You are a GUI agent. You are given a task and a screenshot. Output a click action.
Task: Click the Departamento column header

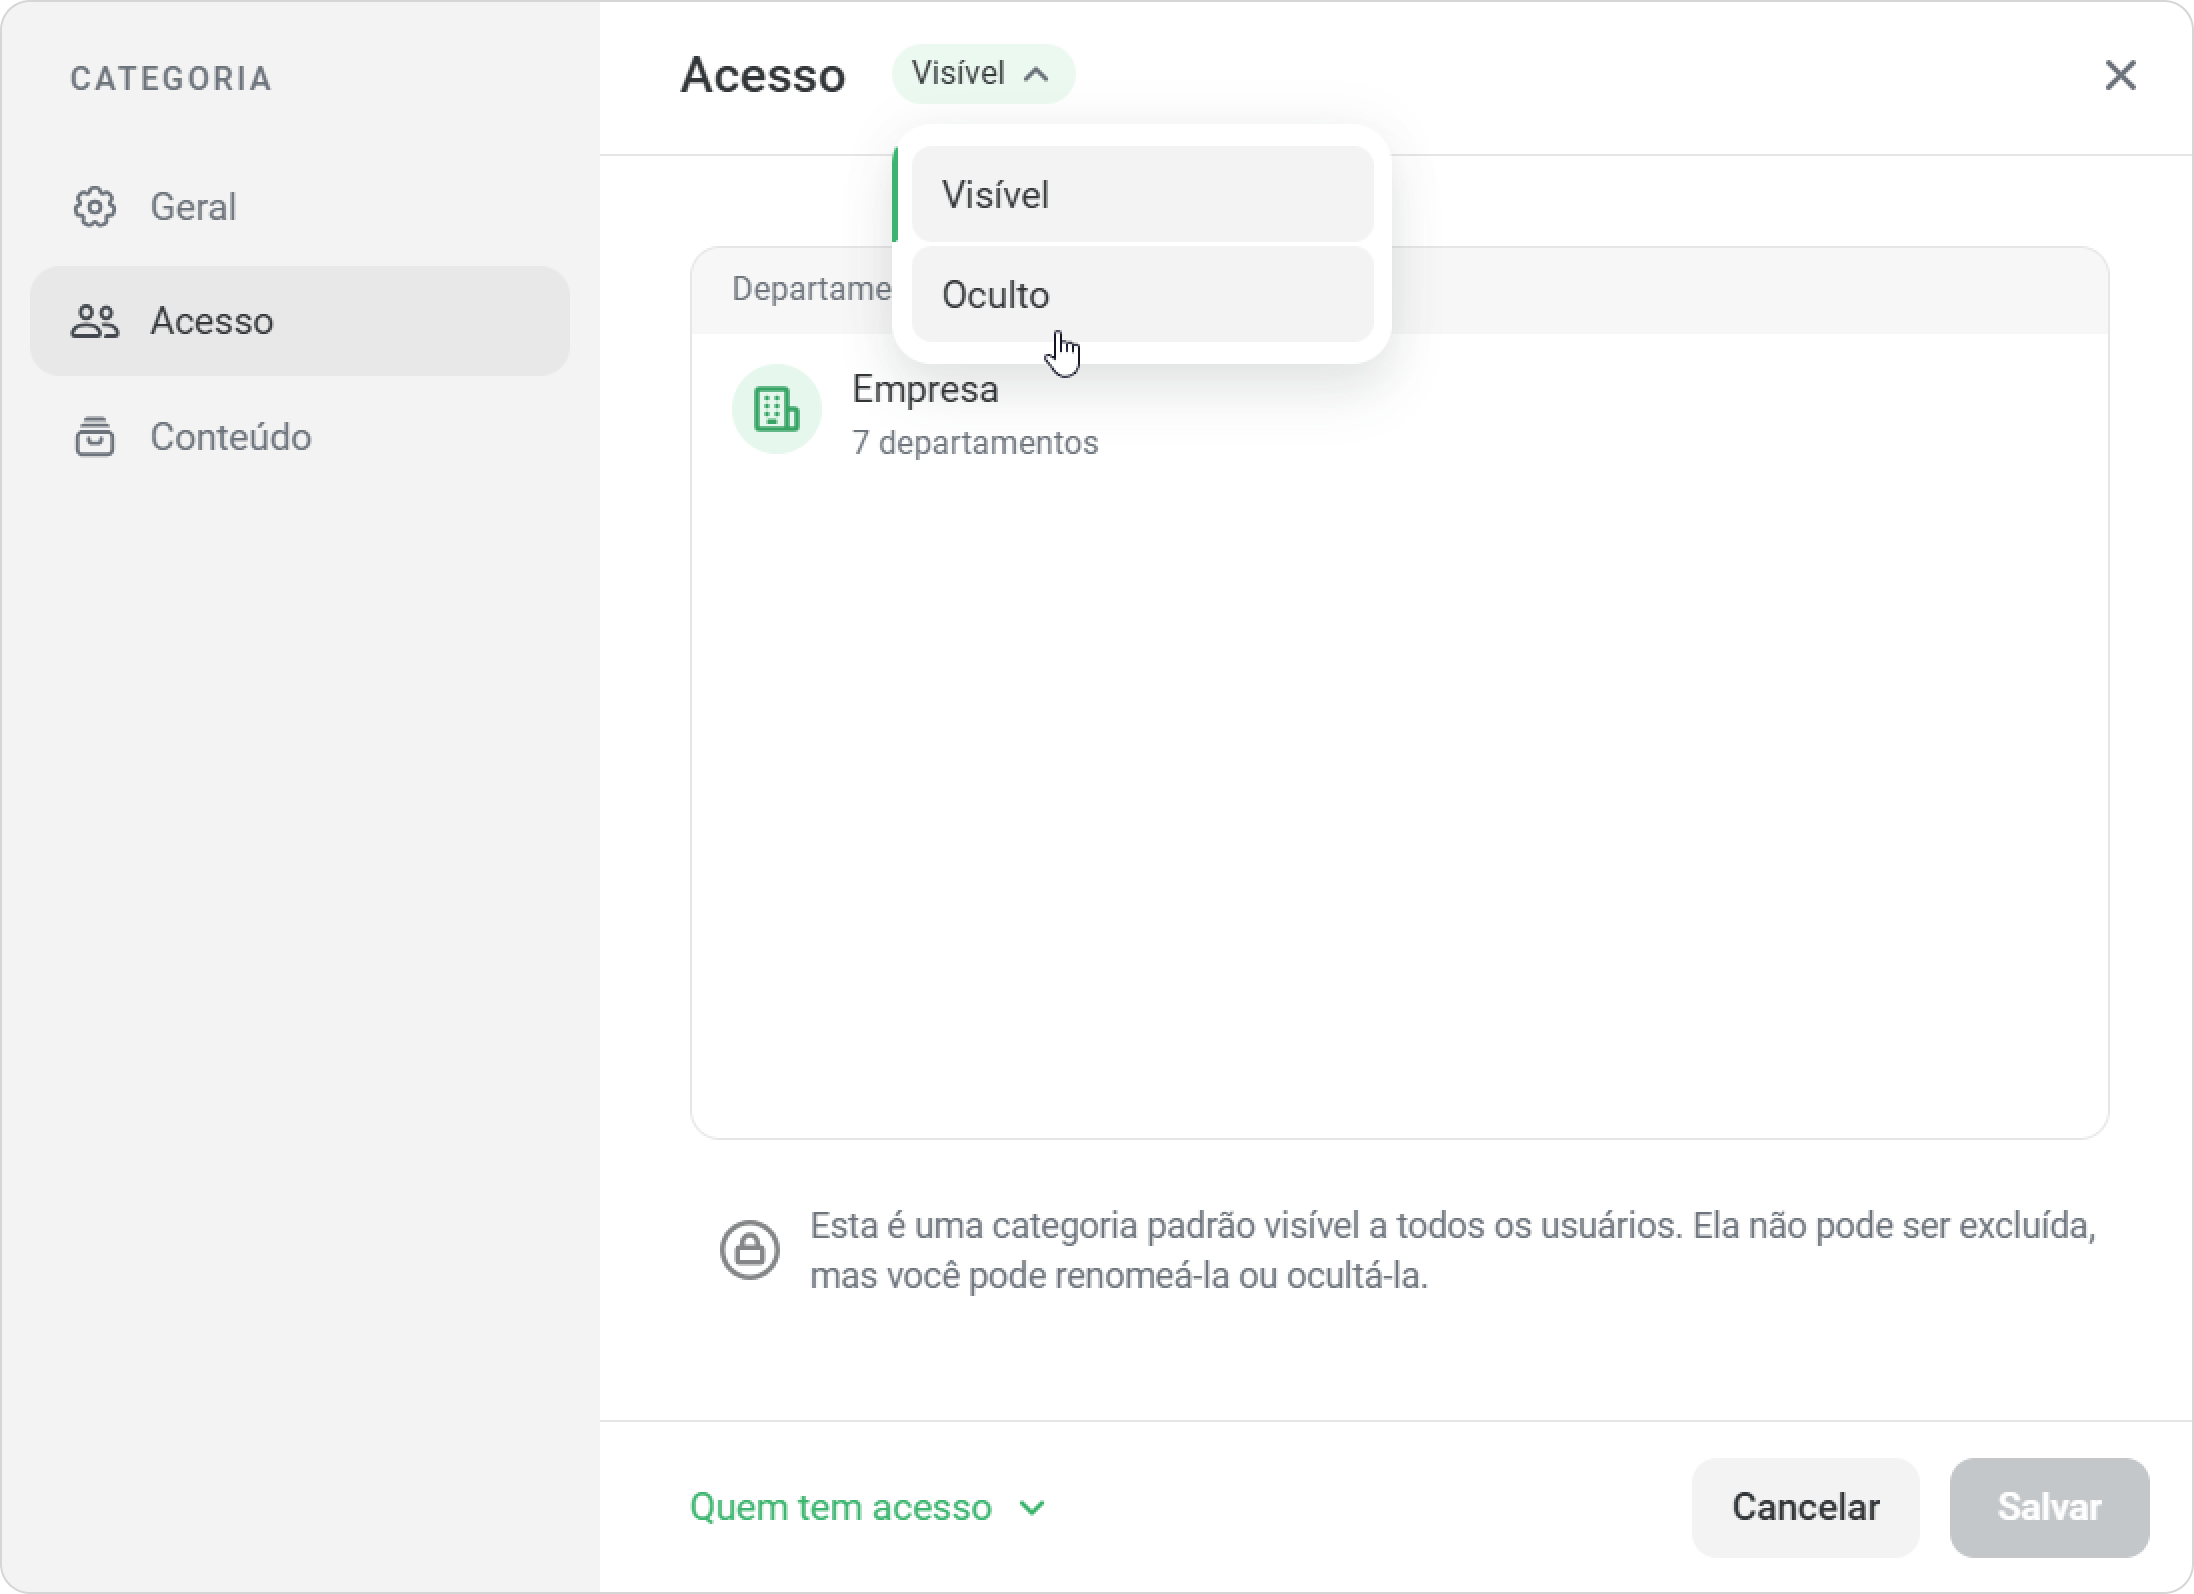[x=812, y=289]
